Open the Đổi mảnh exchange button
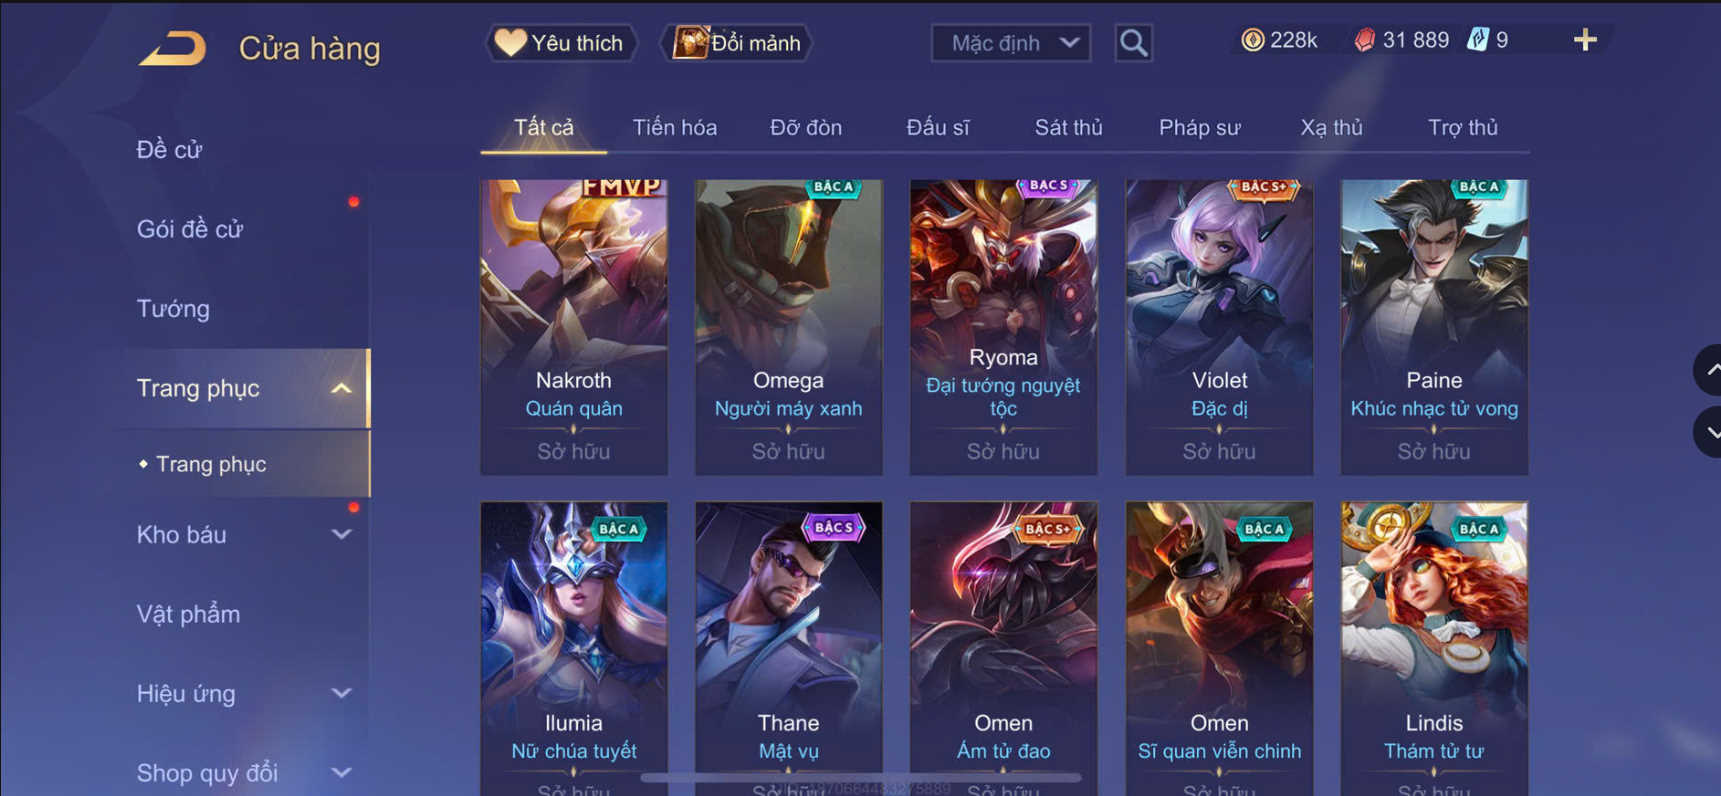This screenshot has width=1721, height=796. (737, 43)
